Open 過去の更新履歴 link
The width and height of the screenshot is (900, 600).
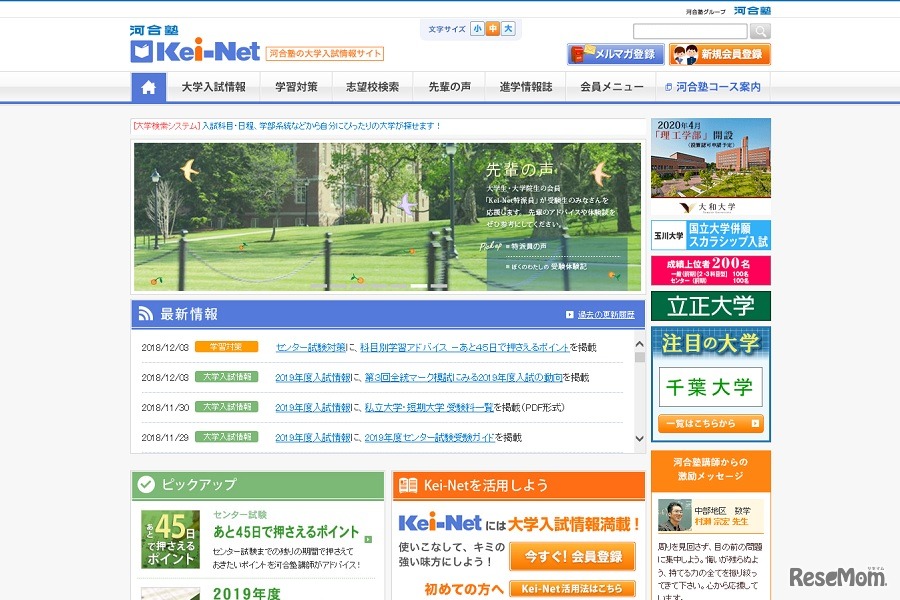pyautogui.click(x=606, y=315)
